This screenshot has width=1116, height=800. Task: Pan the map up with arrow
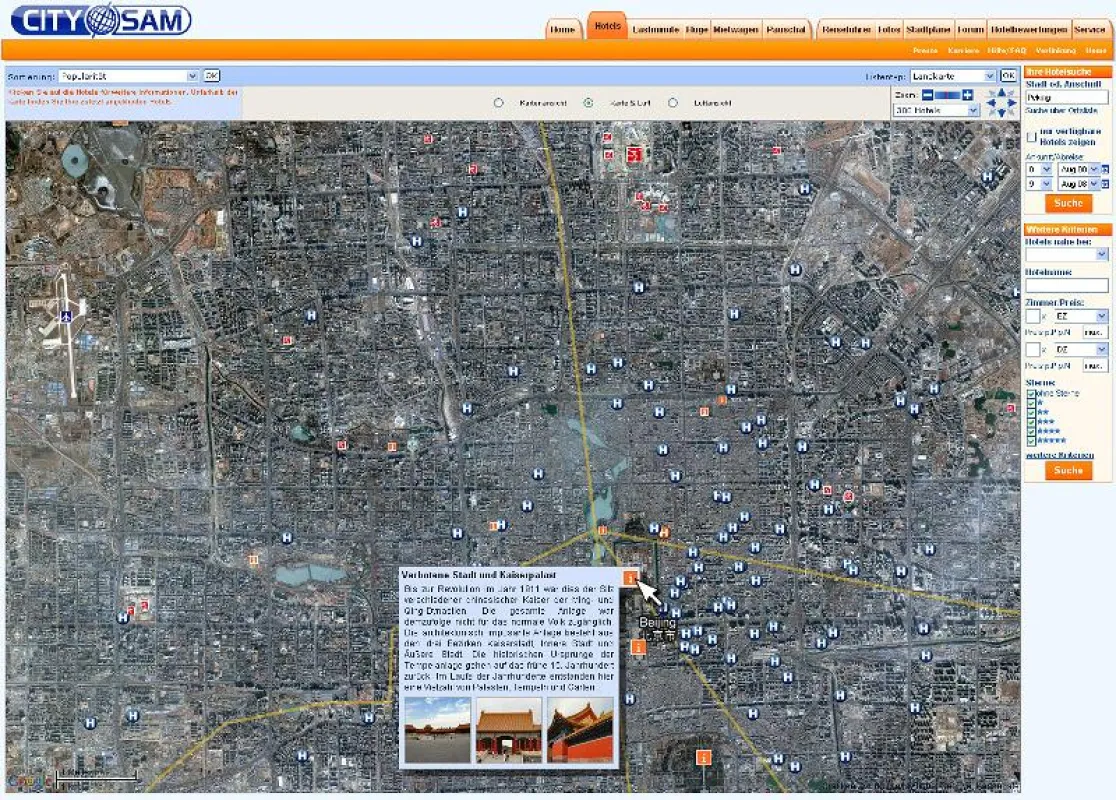tap(1002, 93)
